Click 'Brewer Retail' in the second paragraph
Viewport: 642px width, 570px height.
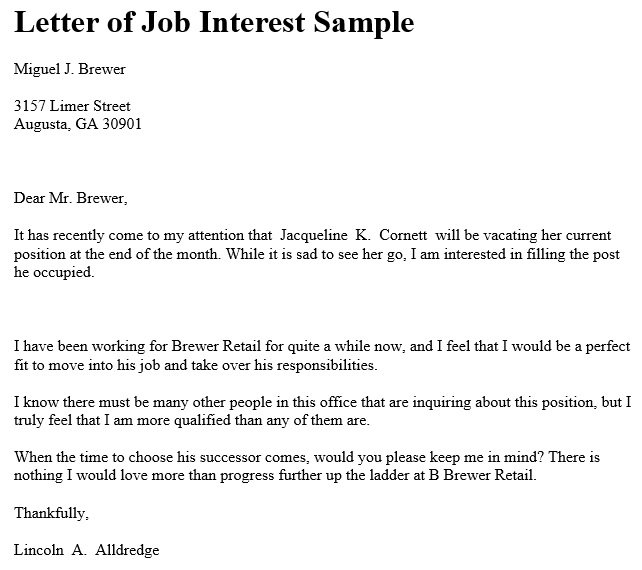[216, 346]
